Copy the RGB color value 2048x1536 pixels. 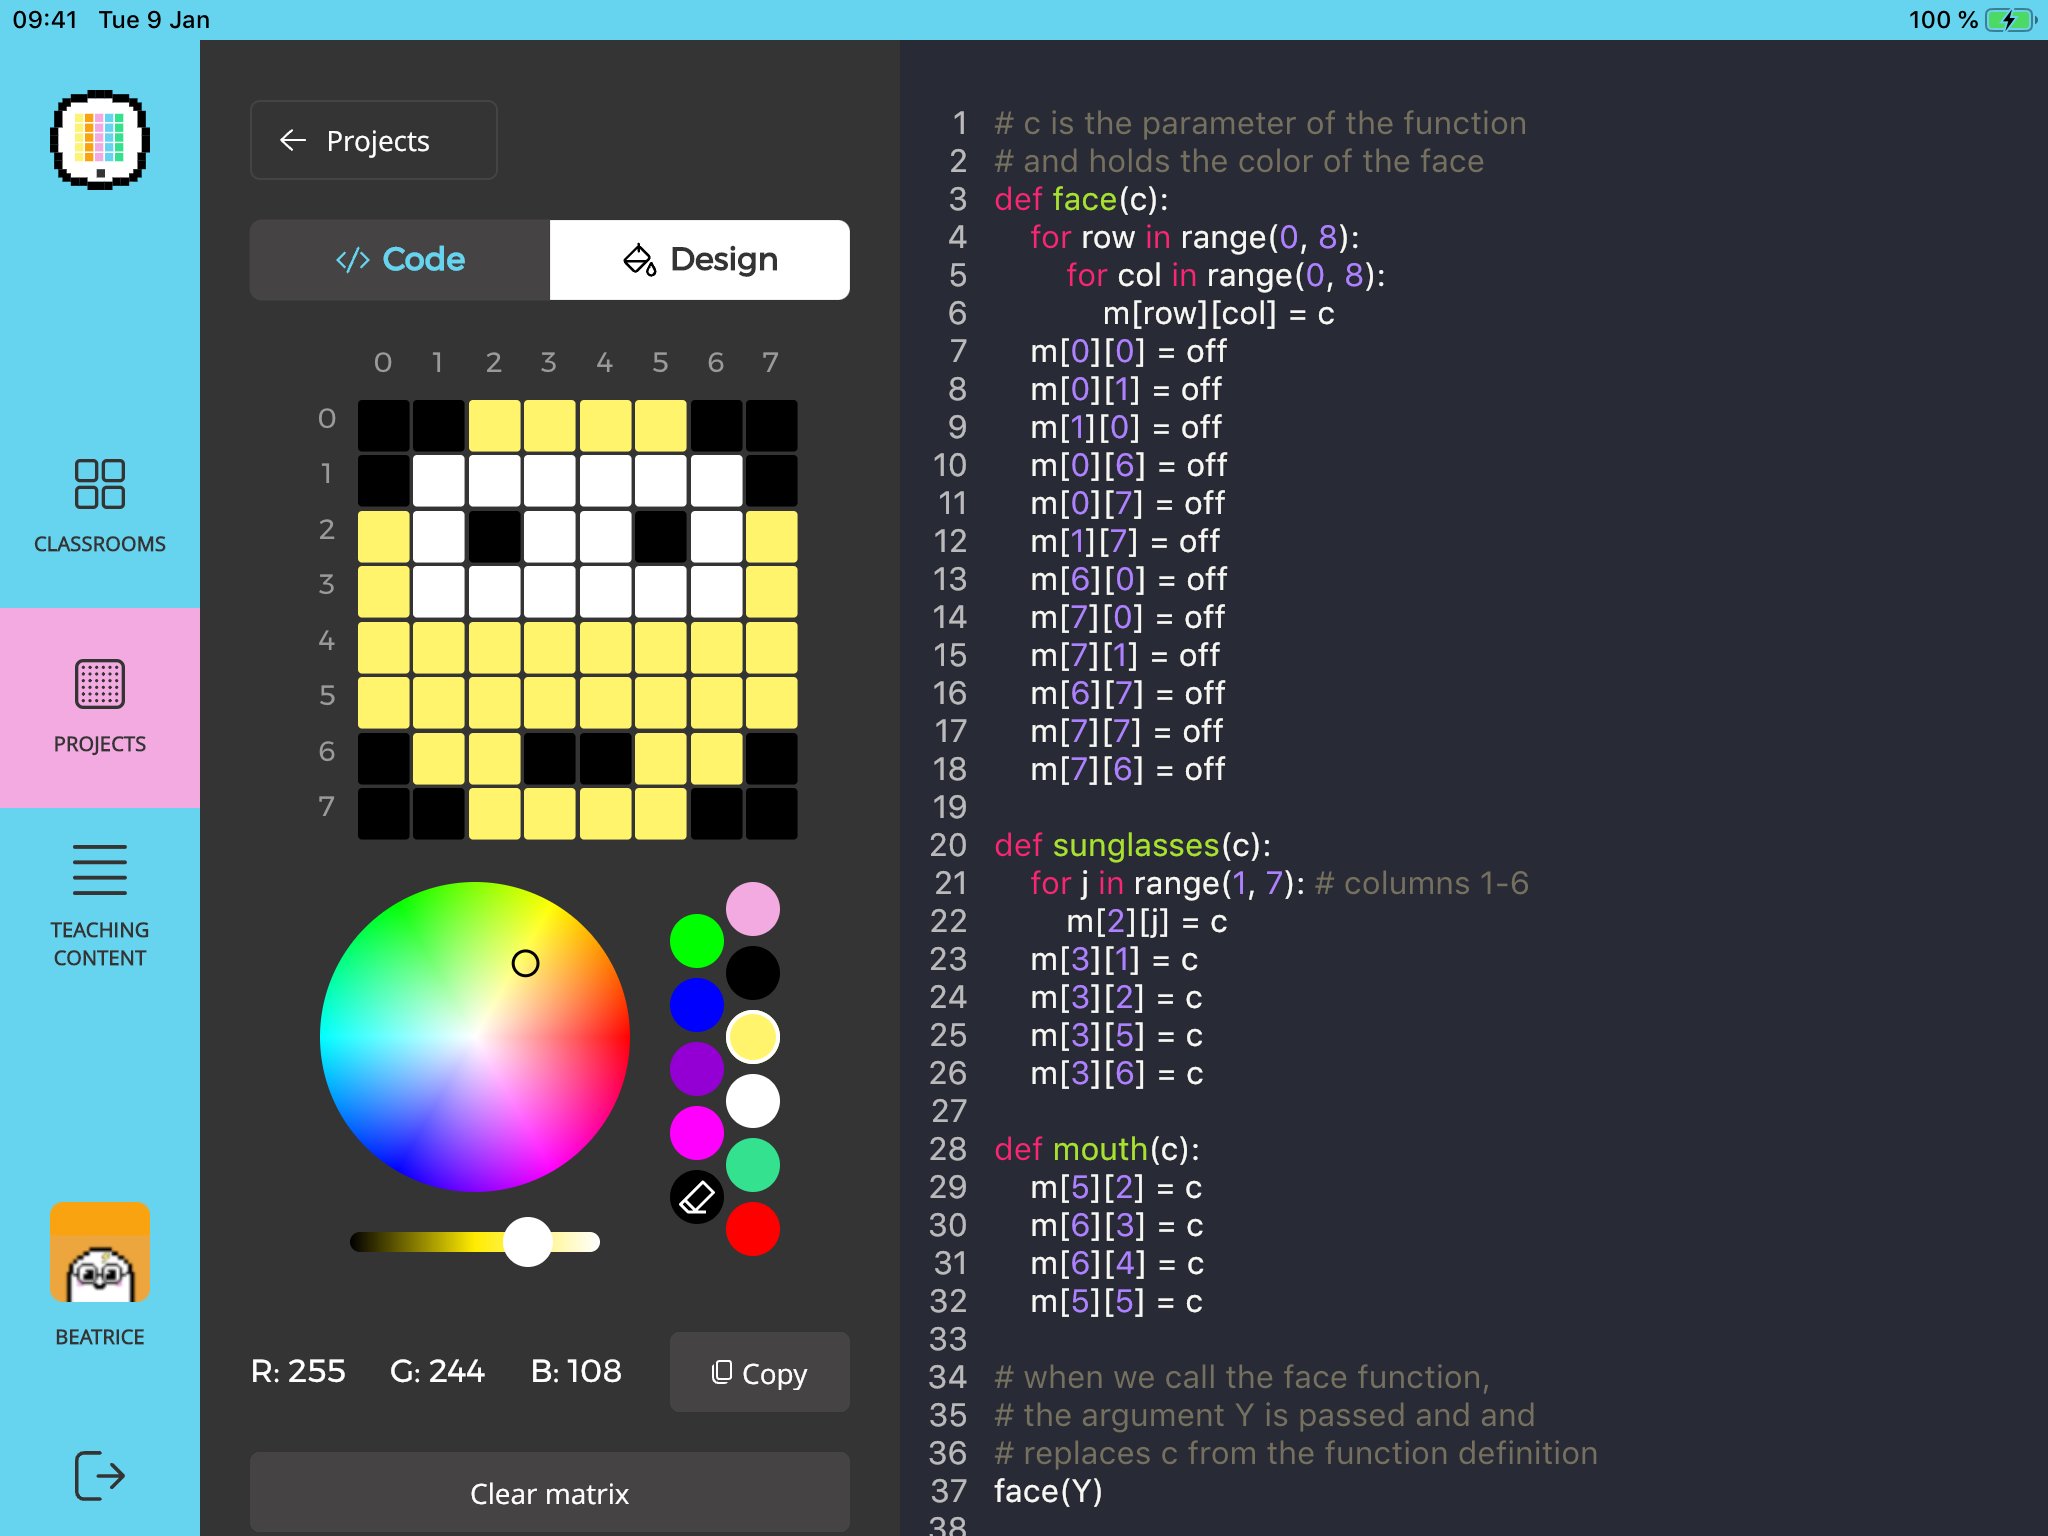point(760,1373)
